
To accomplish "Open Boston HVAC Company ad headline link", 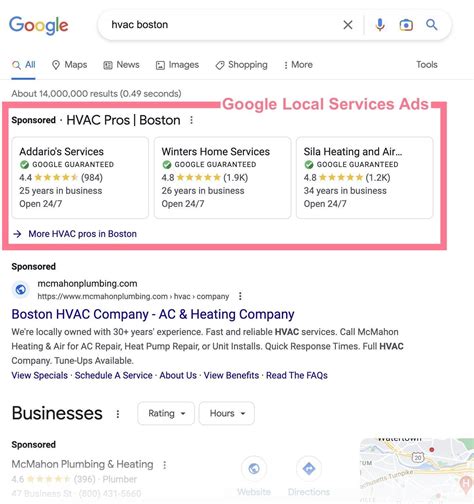I will 153,314.
